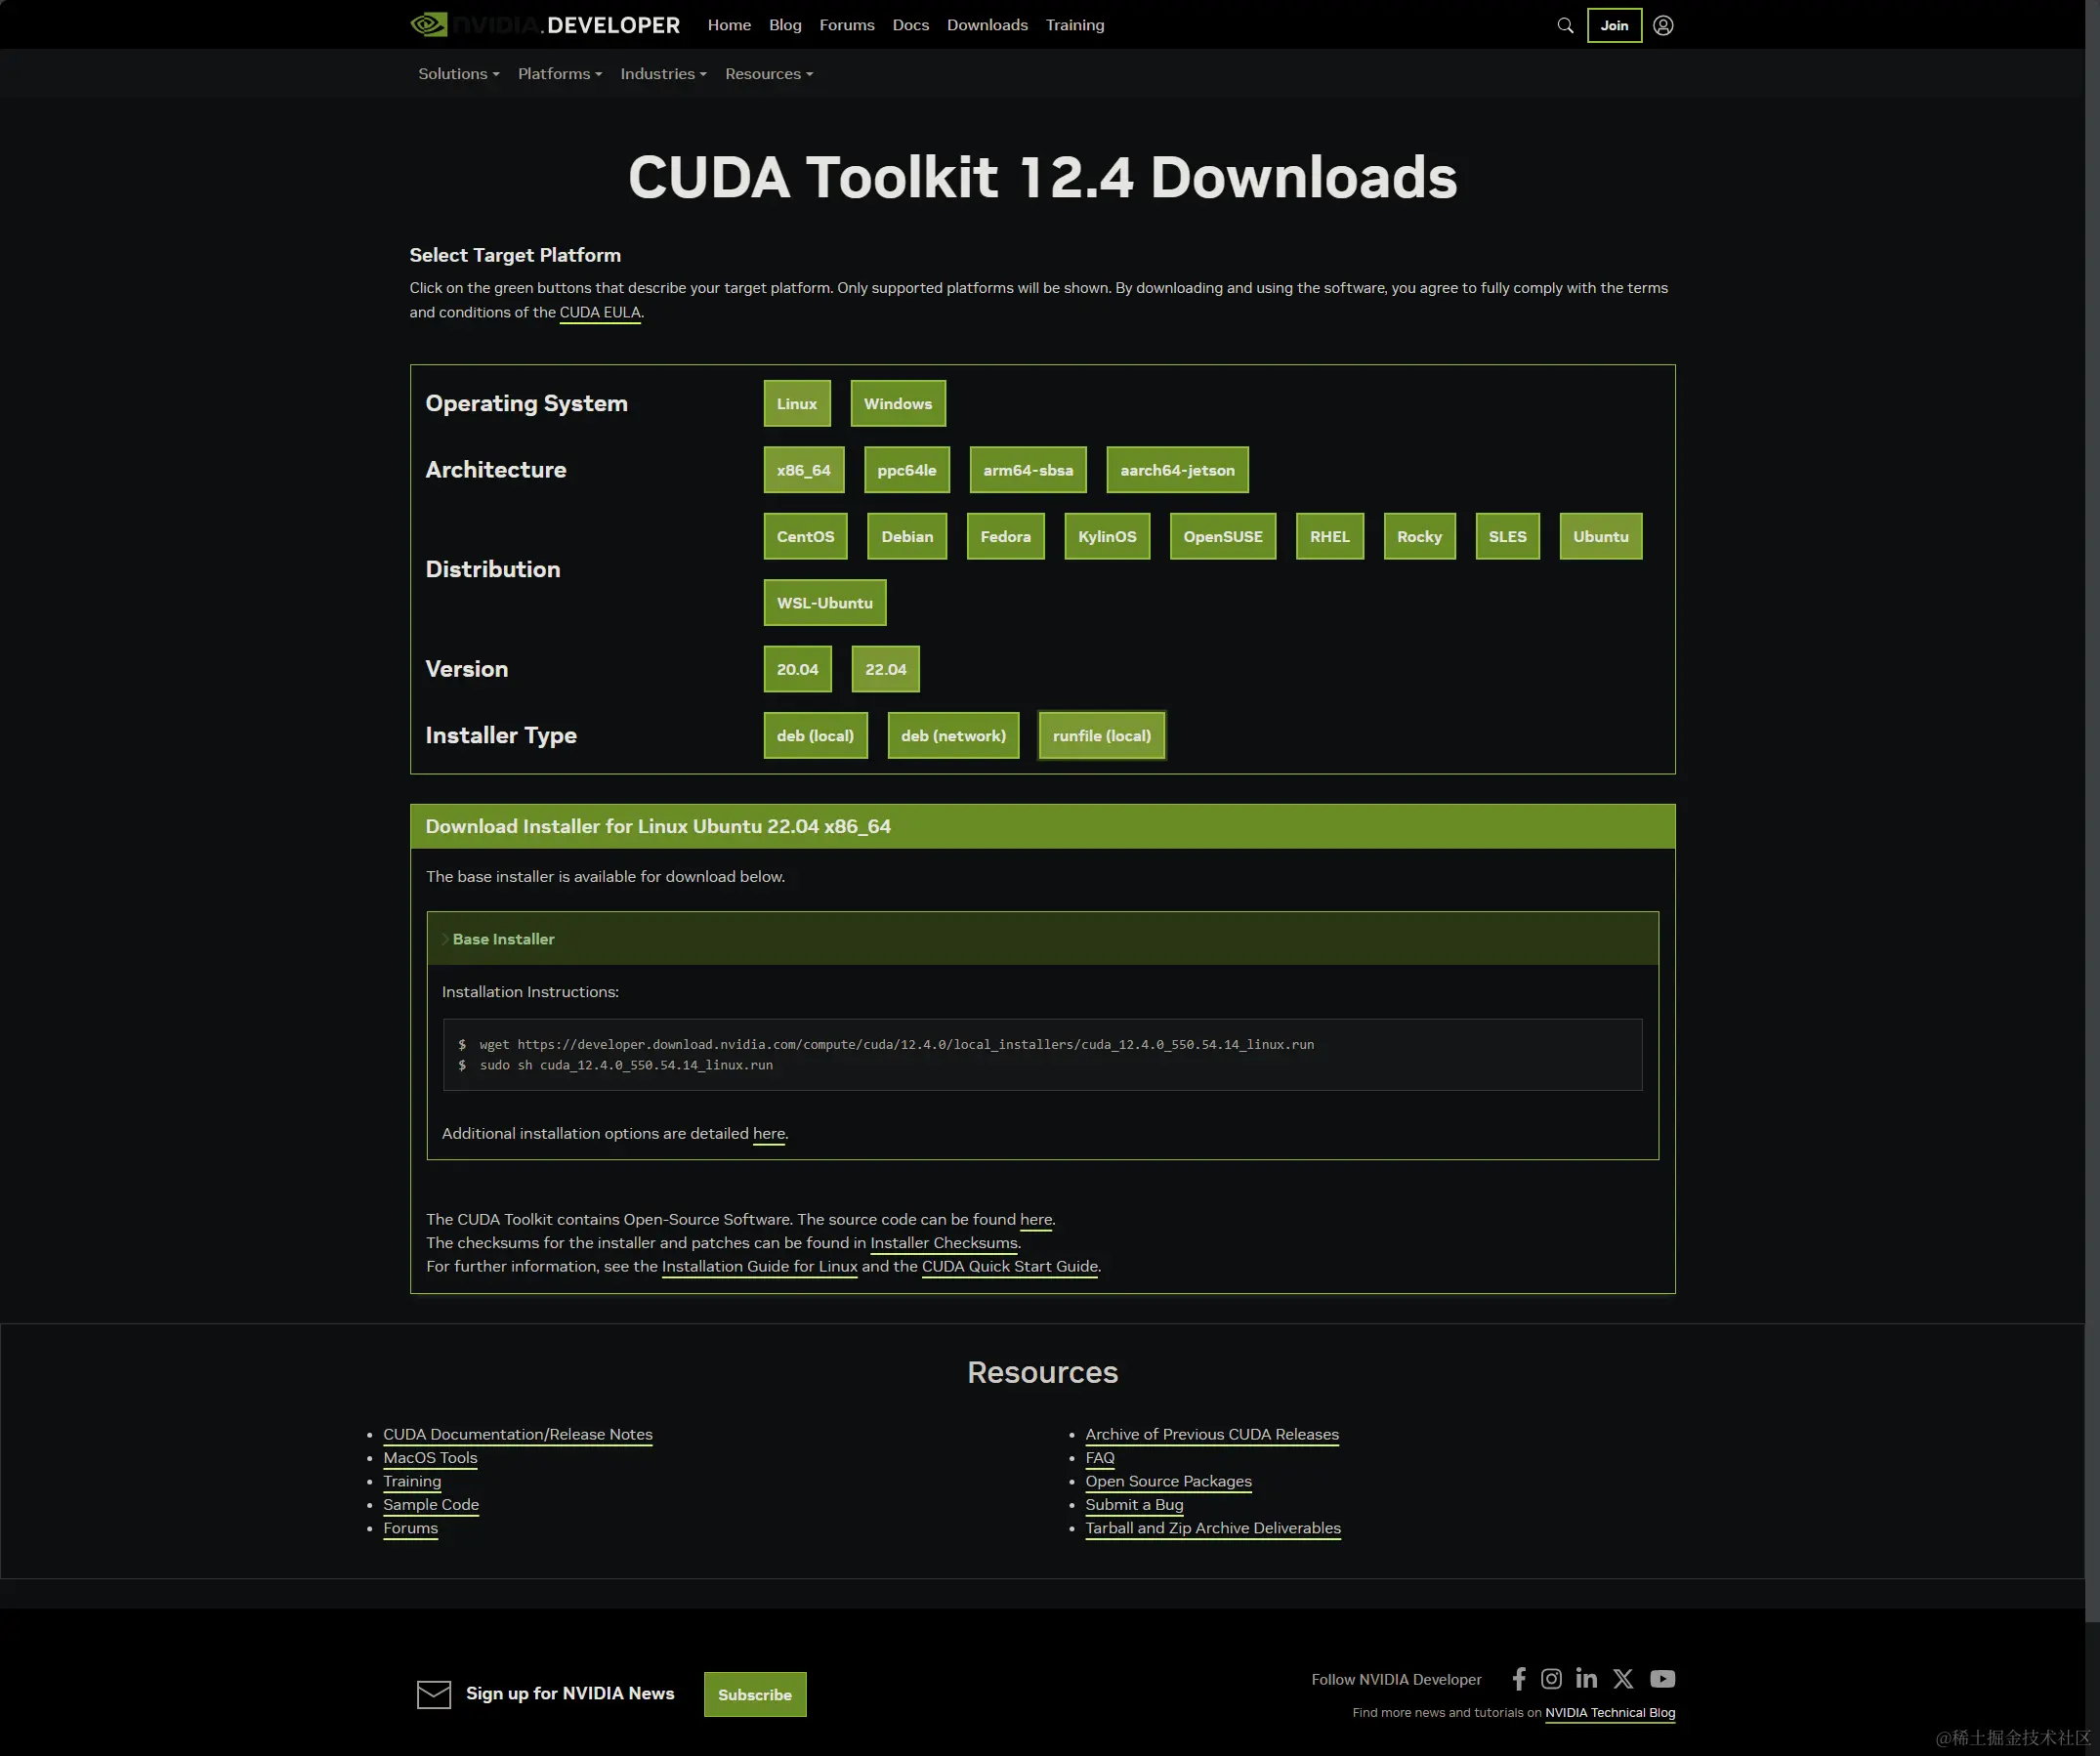Open the CUDA EULA link
The width and height of the screenshot is (2100, 1756).
(x=599, y=312)
